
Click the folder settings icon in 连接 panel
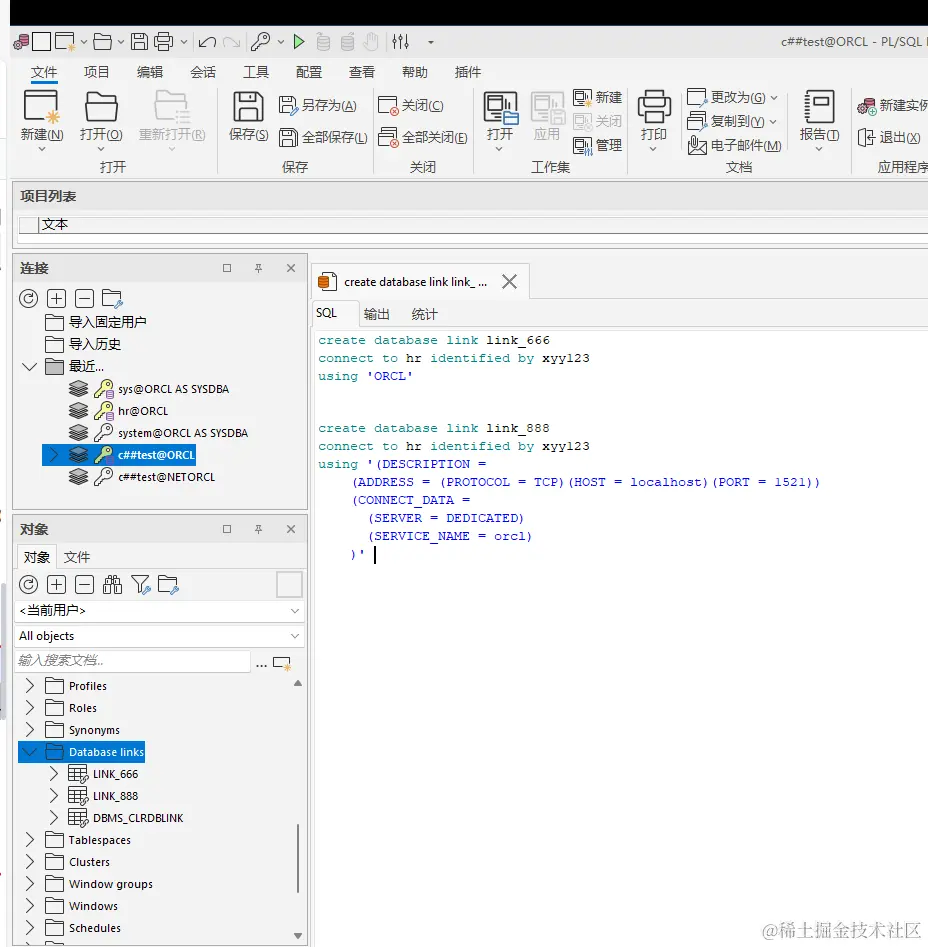click(112, 298)
